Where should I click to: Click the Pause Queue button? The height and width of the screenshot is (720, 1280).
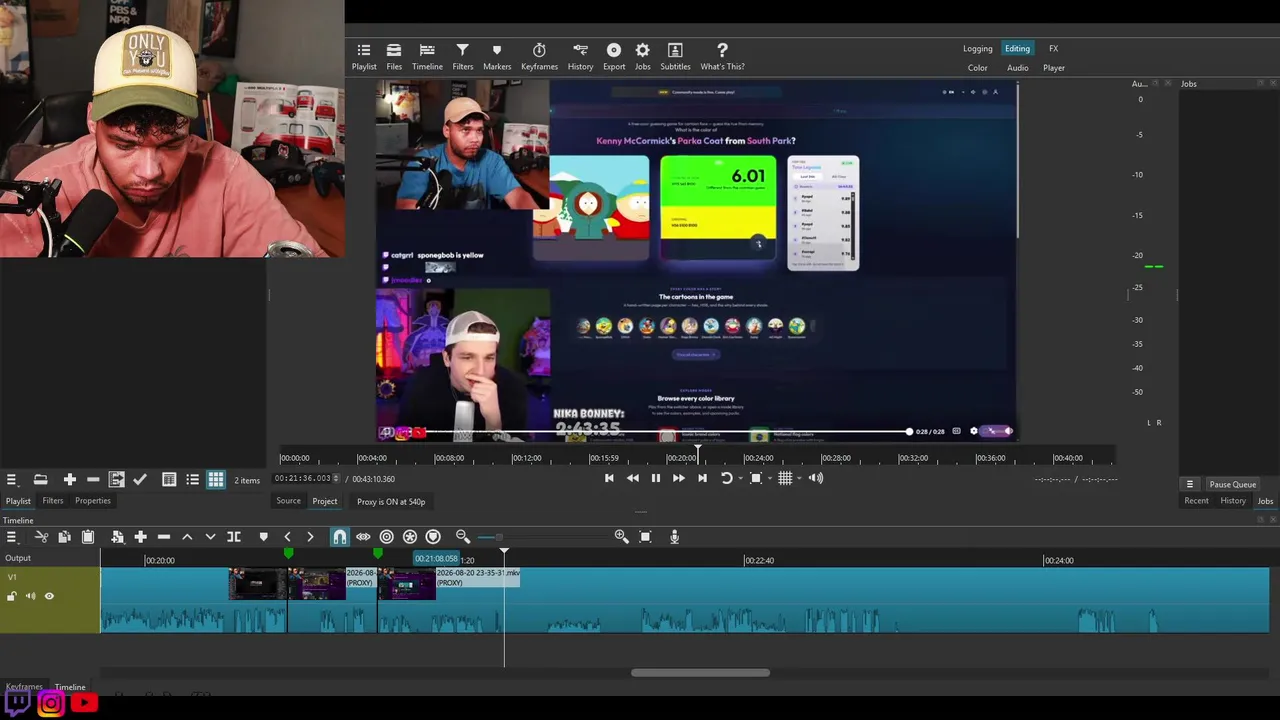point(1232,484)
